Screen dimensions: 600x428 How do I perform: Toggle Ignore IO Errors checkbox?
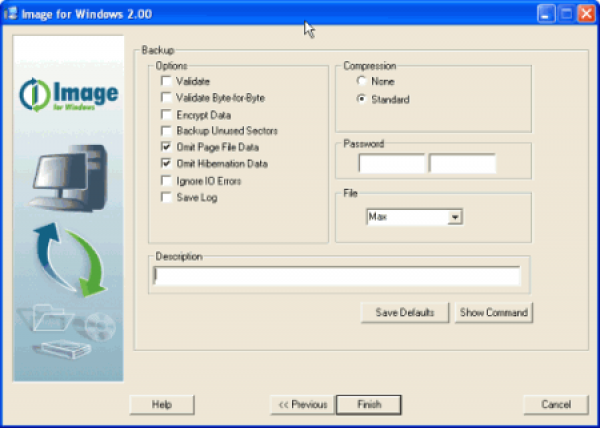pyautogui.click(x=166, y=181)
